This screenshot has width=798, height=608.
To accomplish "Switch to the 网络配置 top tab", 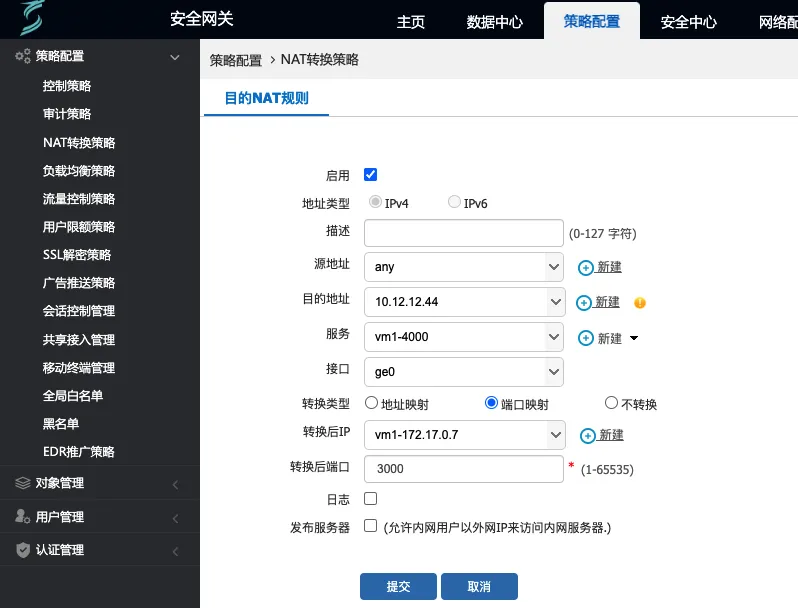I will point(778,22).
